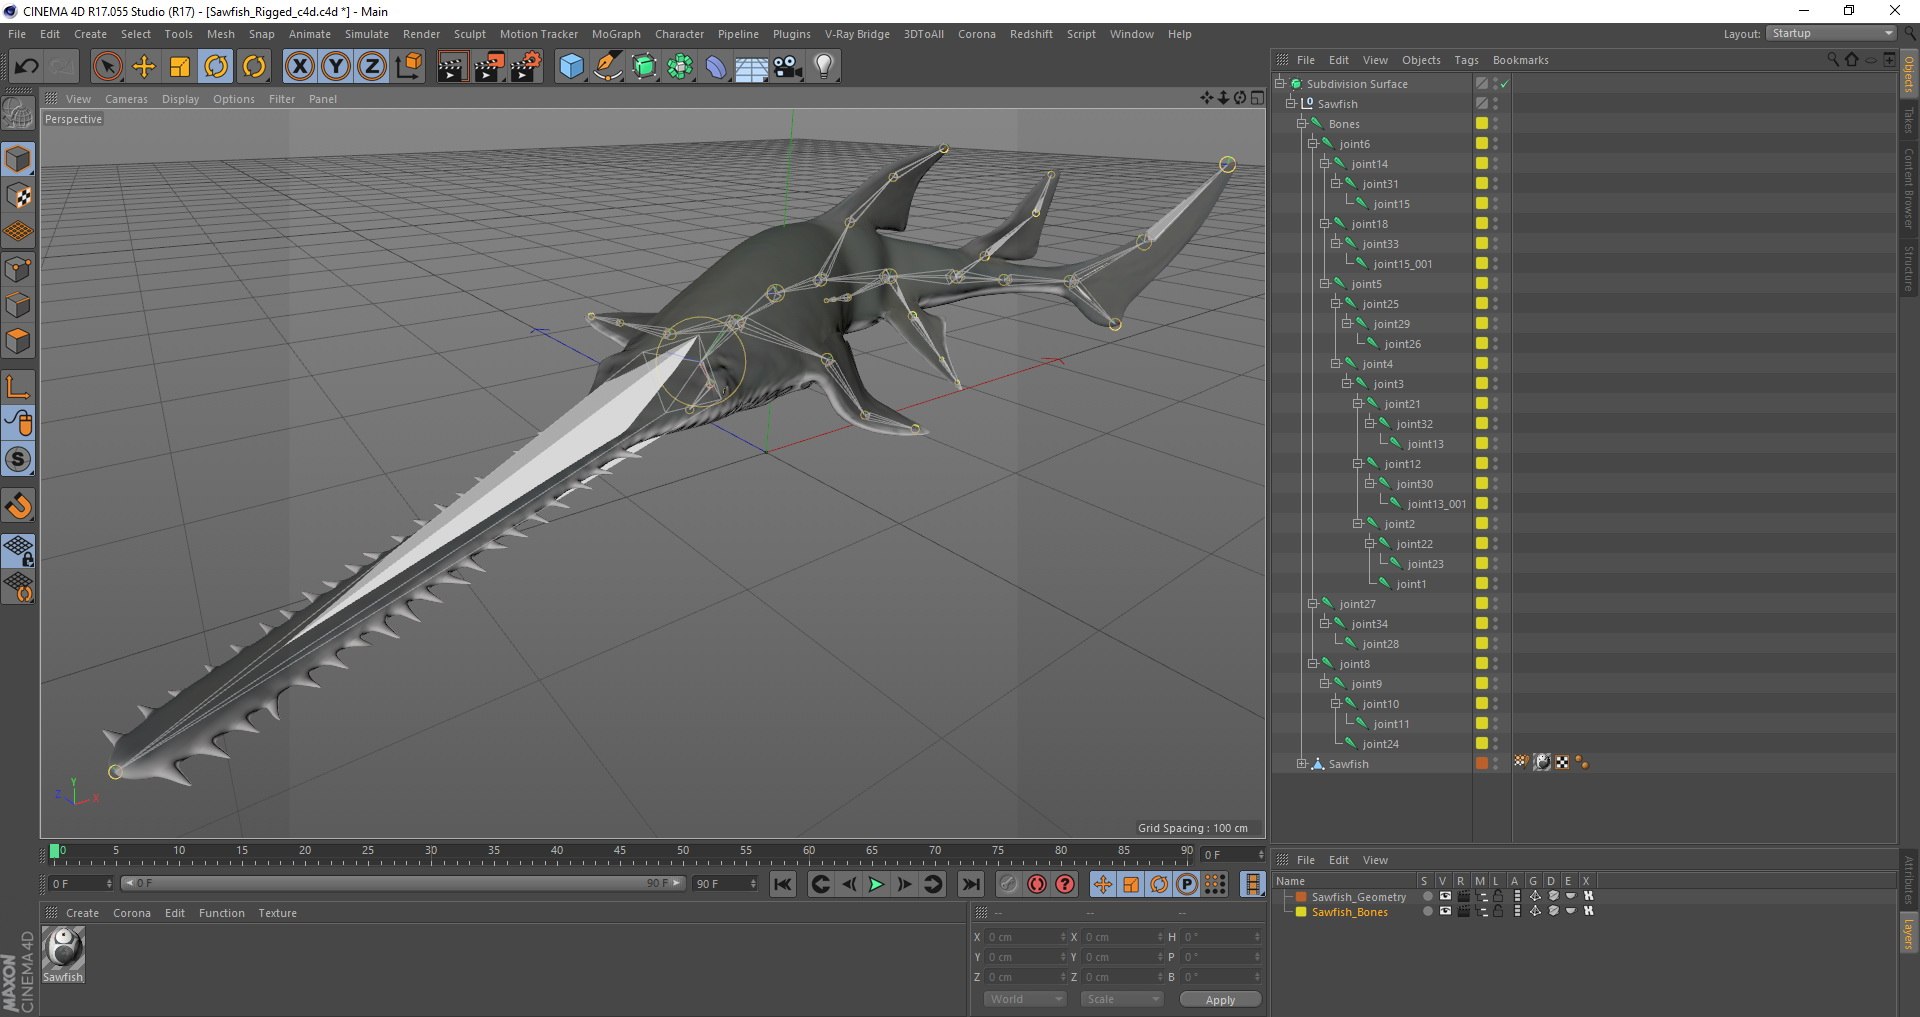Image resolution: width=1920 pixels, height=1017 pixels.
Task: Open the Attributes side tab
Action: [1909, 880]
